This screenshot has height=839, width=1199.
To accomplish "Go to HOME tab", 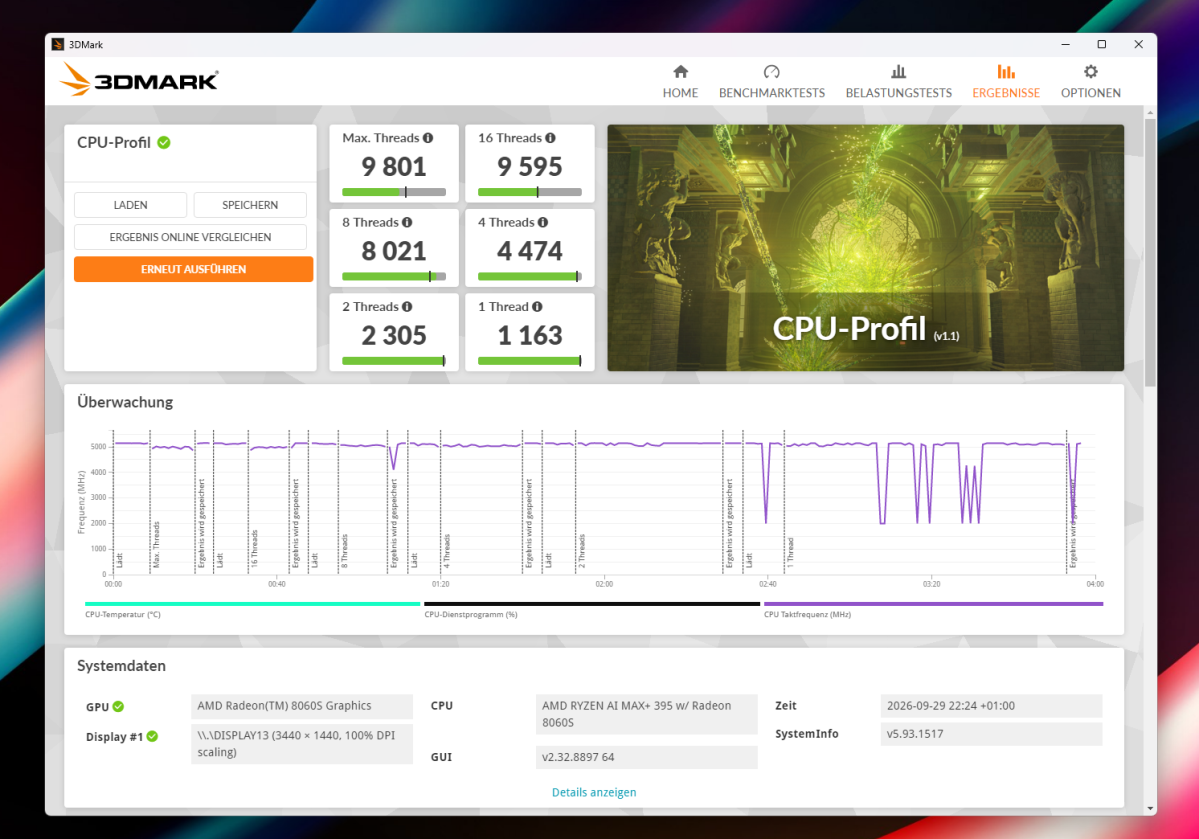I will click(x=680, y=93).
